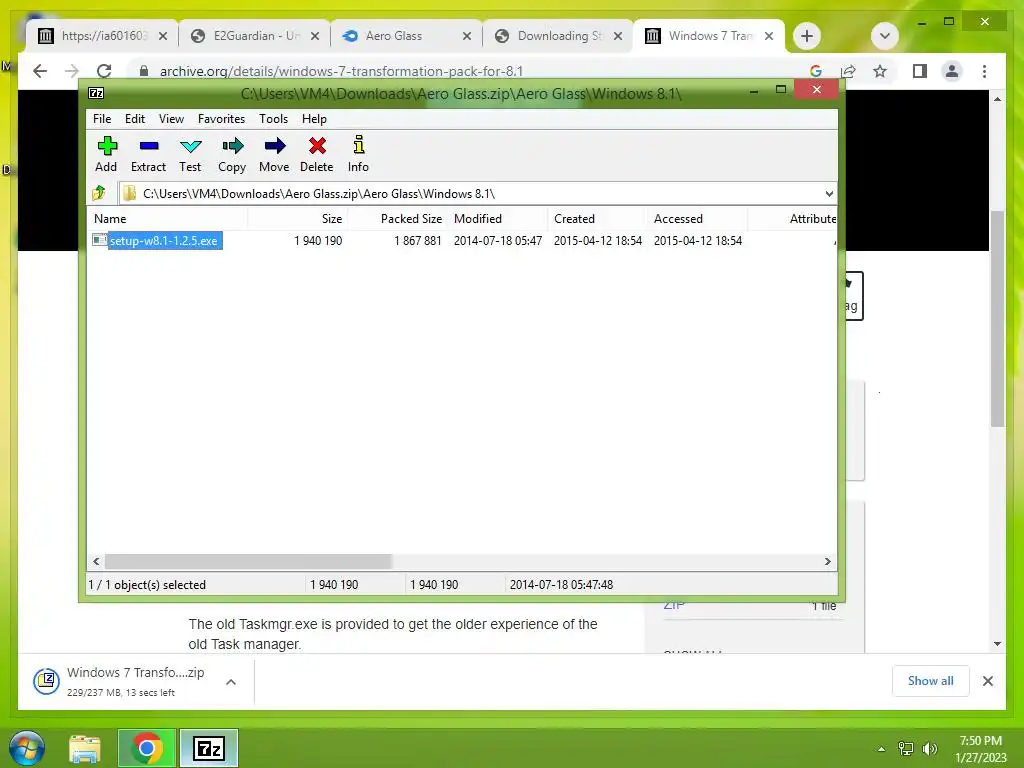The width and height of the screenshot is (1024, 768).
Task: Switch to the E2Guardian browser tab
Action: [x=255, y=36]
